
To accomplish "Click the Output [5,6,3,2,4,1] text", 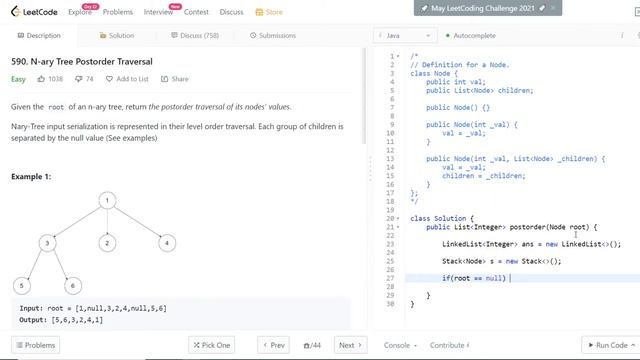I will coord(61,320).
